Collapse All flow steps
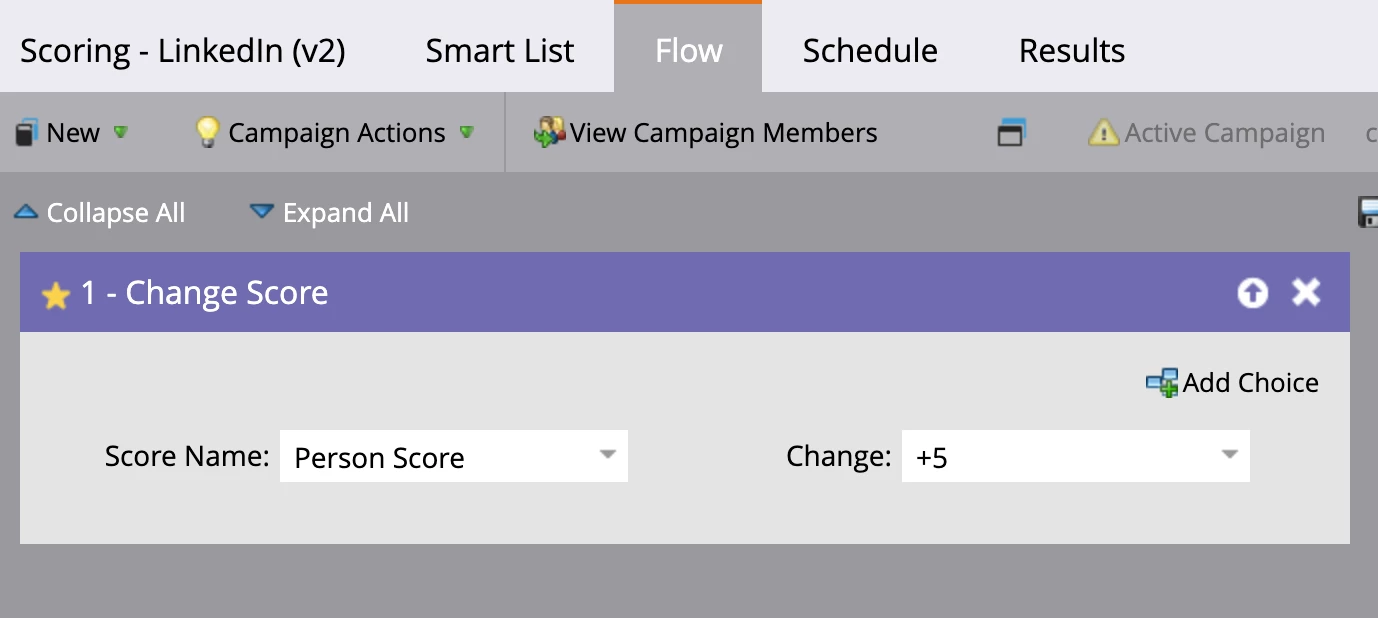The width and height of the screenshot is (1378, 618). (100, 213)
